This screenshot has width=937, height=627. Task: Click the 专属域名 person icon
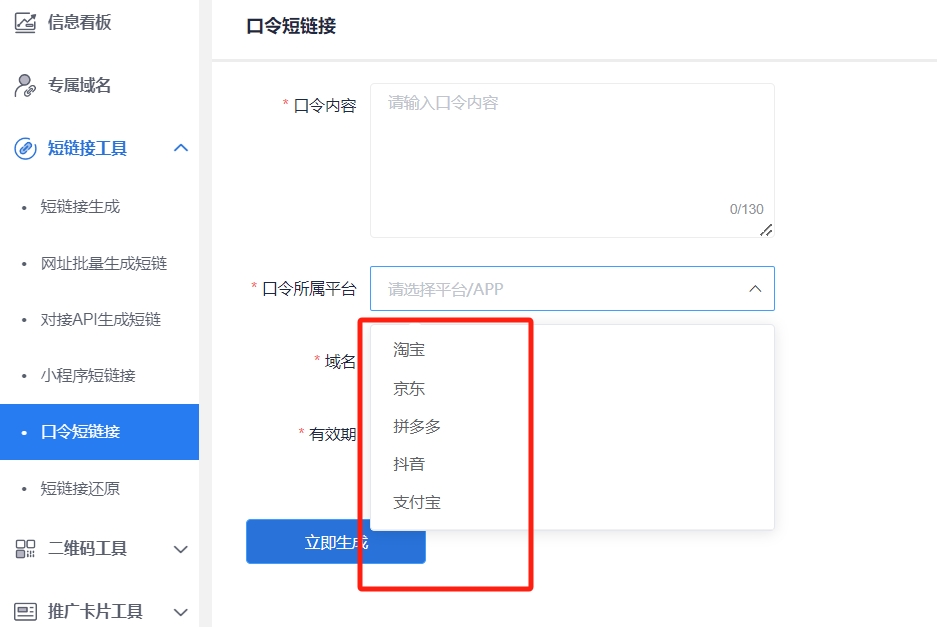pos(25,86)
